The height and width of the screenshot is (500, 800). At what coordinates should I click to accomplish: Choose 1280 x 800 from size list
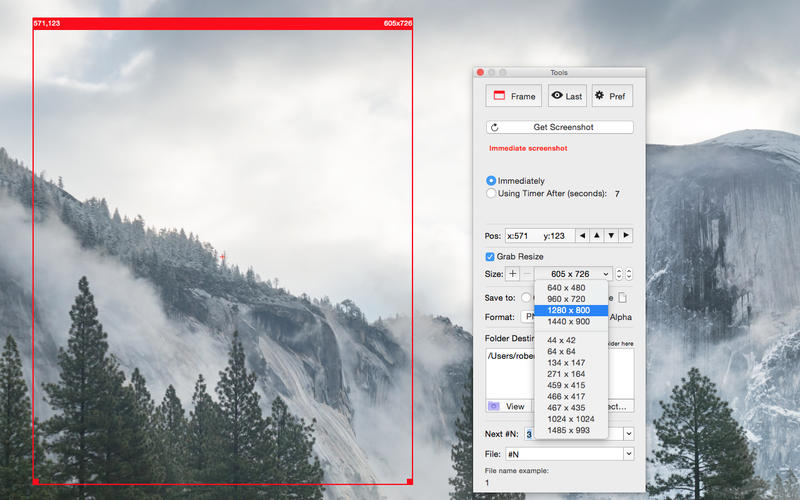tap(568, 310)
